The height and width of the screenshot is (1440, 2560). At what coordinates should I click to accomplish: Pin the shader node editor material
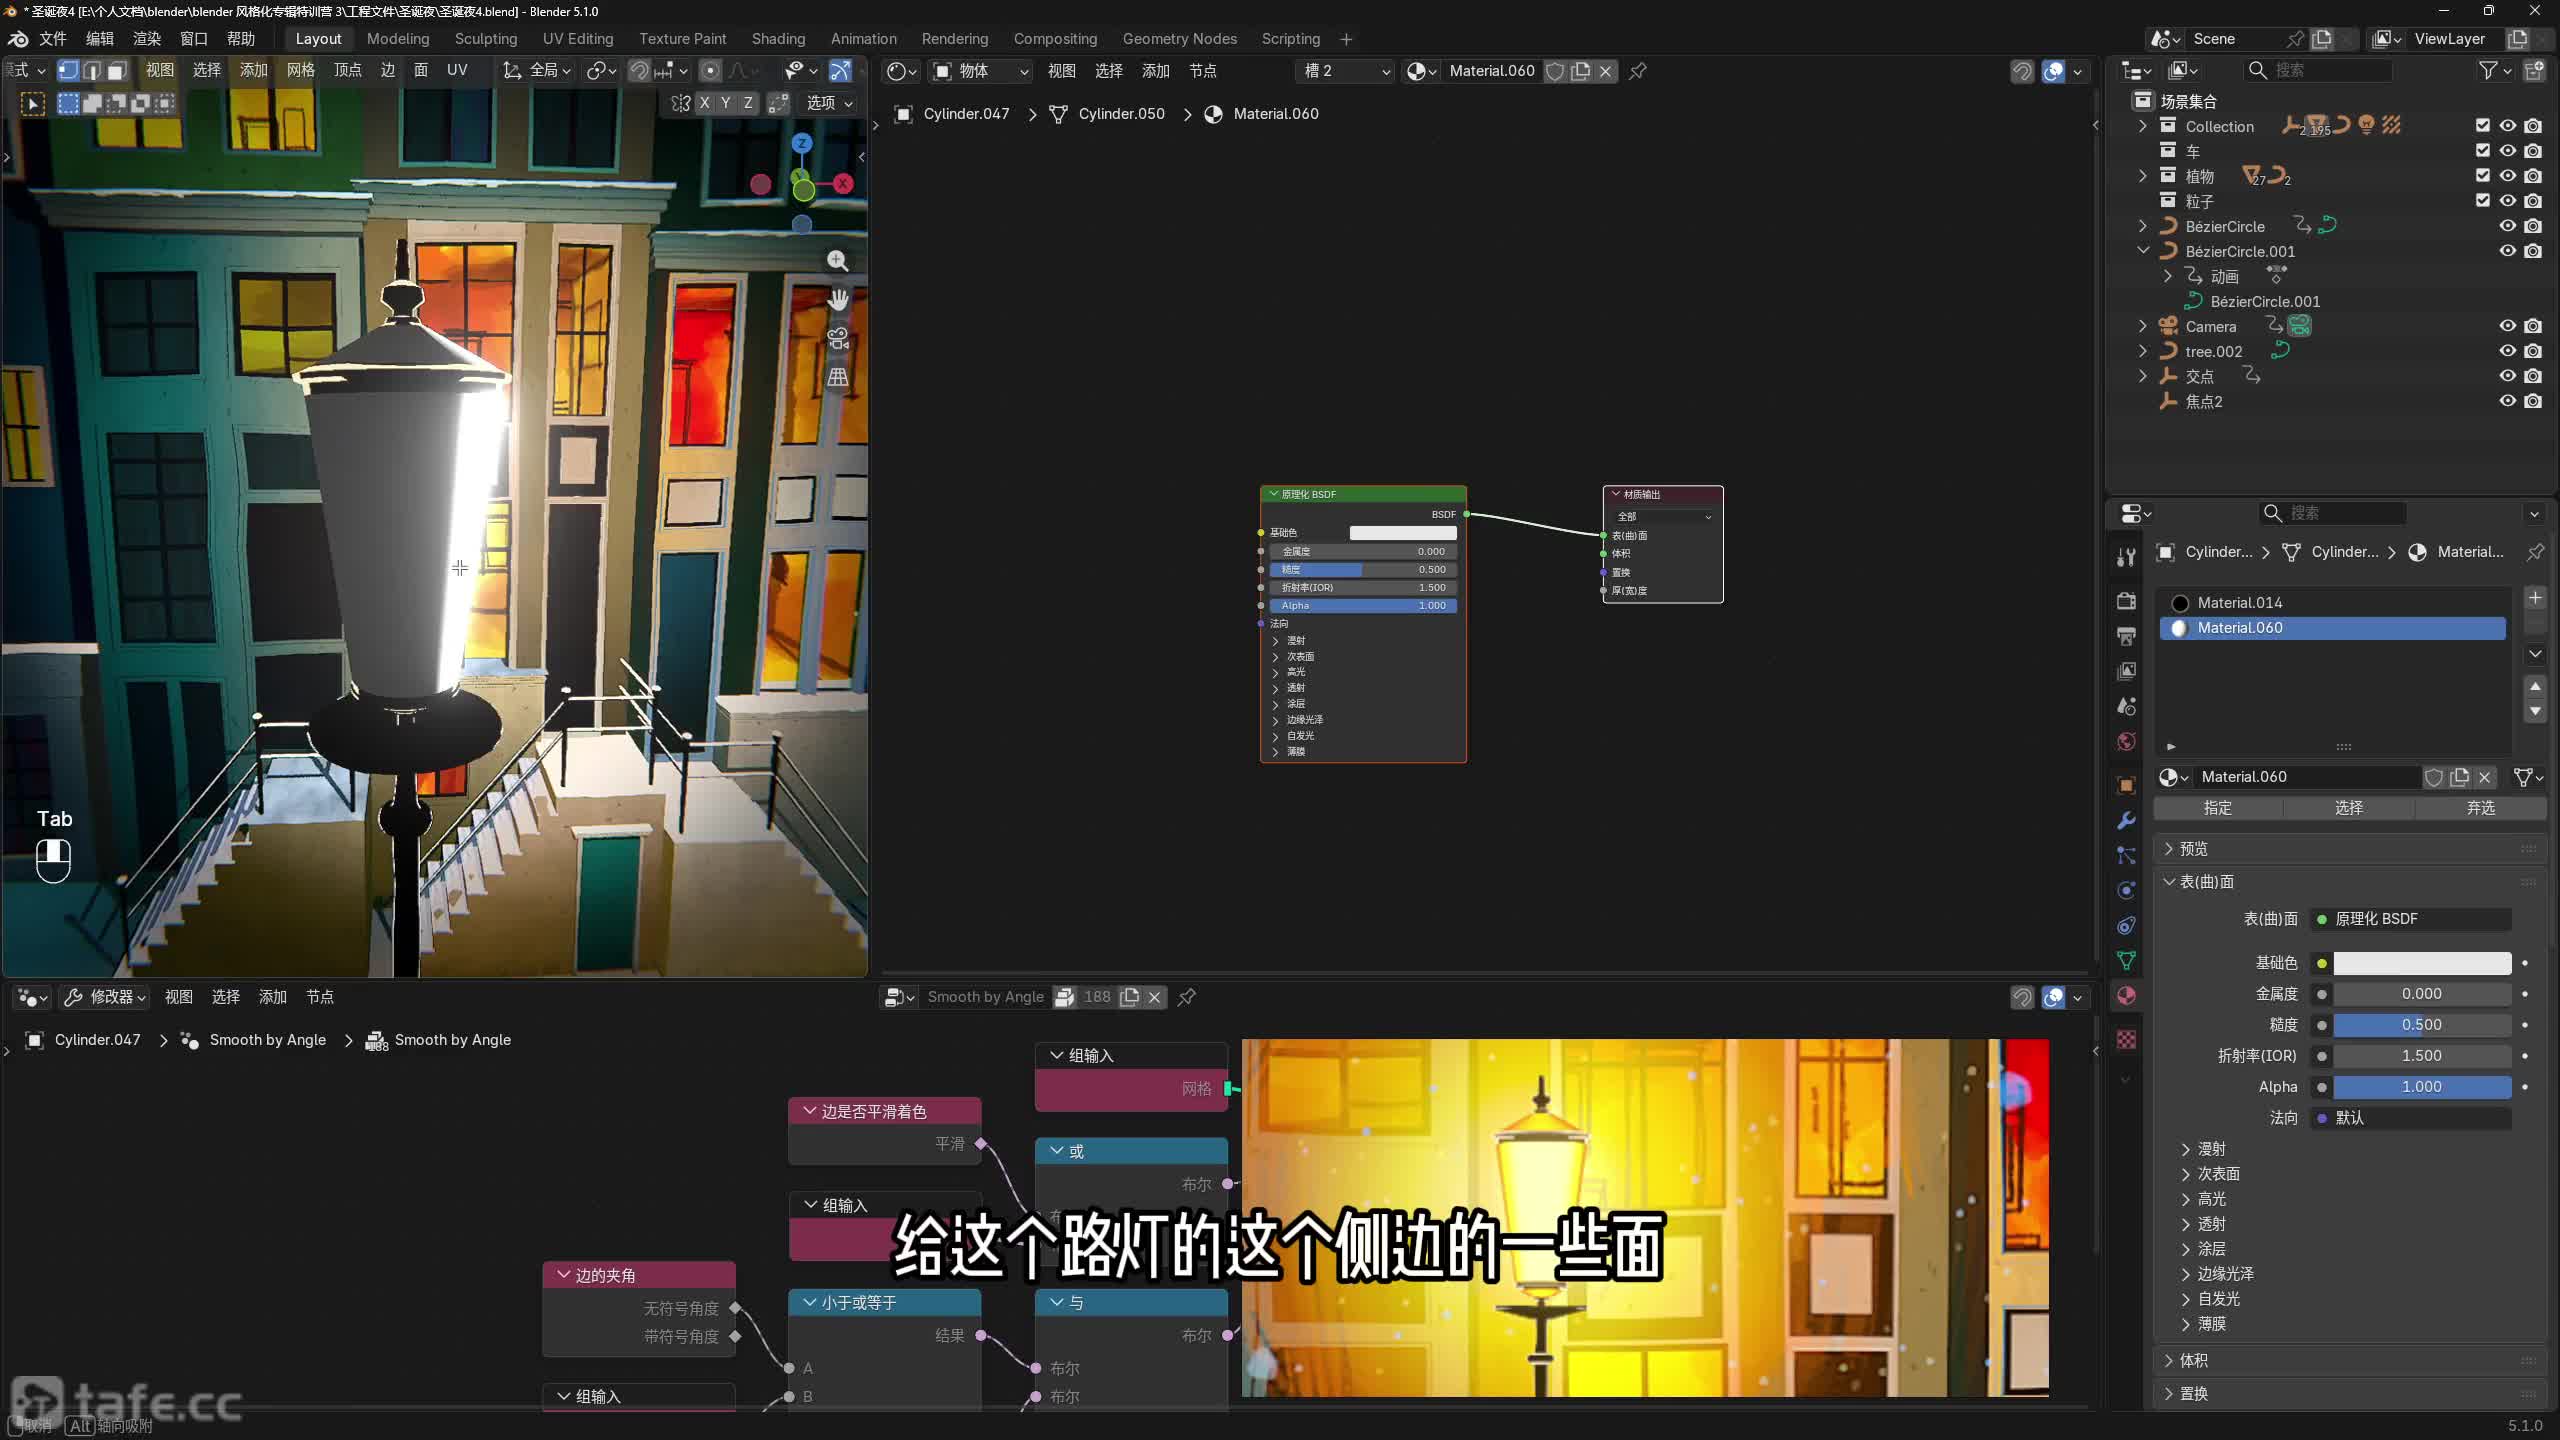point(1638,71)
